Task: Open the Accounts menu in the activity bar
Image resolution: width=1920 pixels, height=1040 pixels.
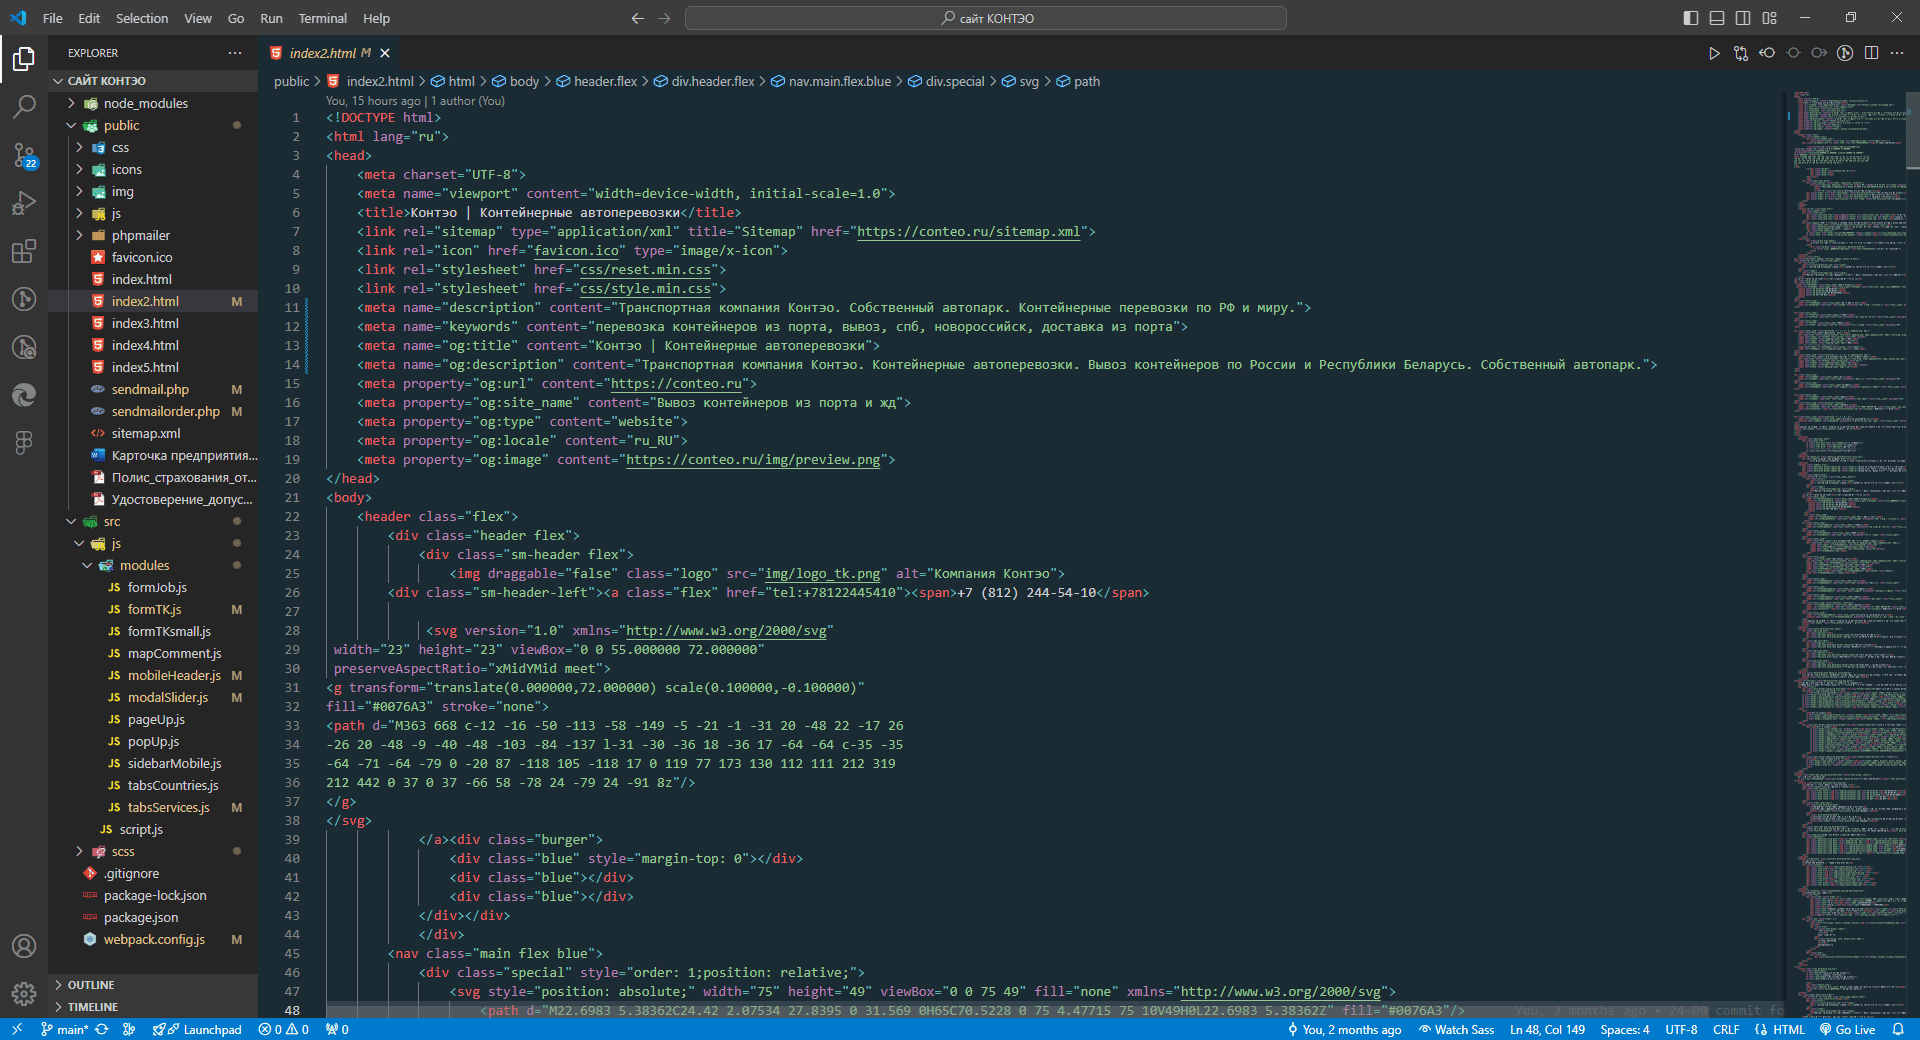Action: coord(24,946)
